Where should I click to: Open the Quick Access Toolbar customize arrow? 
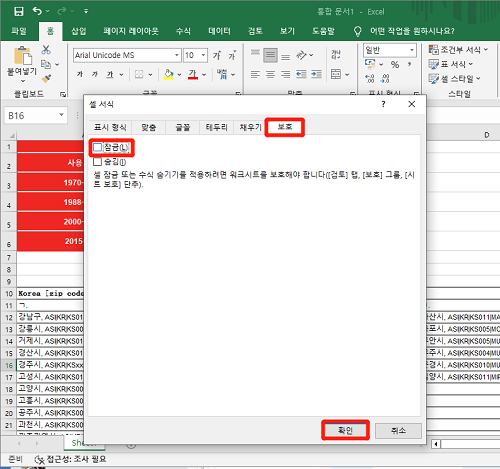point(86,11)
